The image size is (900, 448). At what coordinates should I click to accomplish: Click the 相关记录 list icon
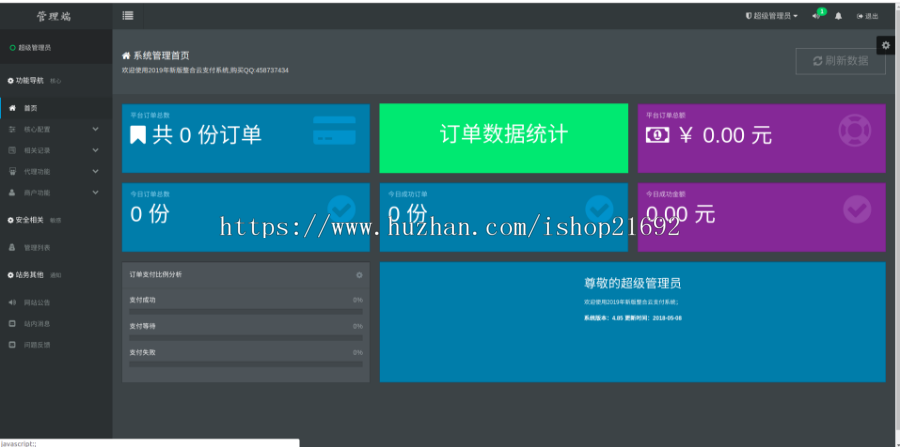point(13,150)
